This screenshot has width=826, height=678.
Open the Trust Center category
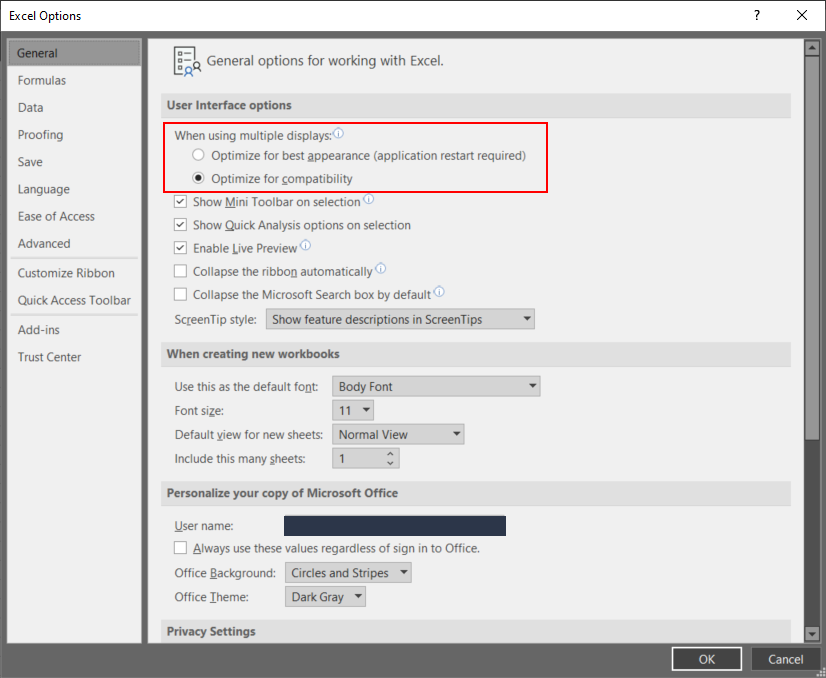(x=74, y=357)
